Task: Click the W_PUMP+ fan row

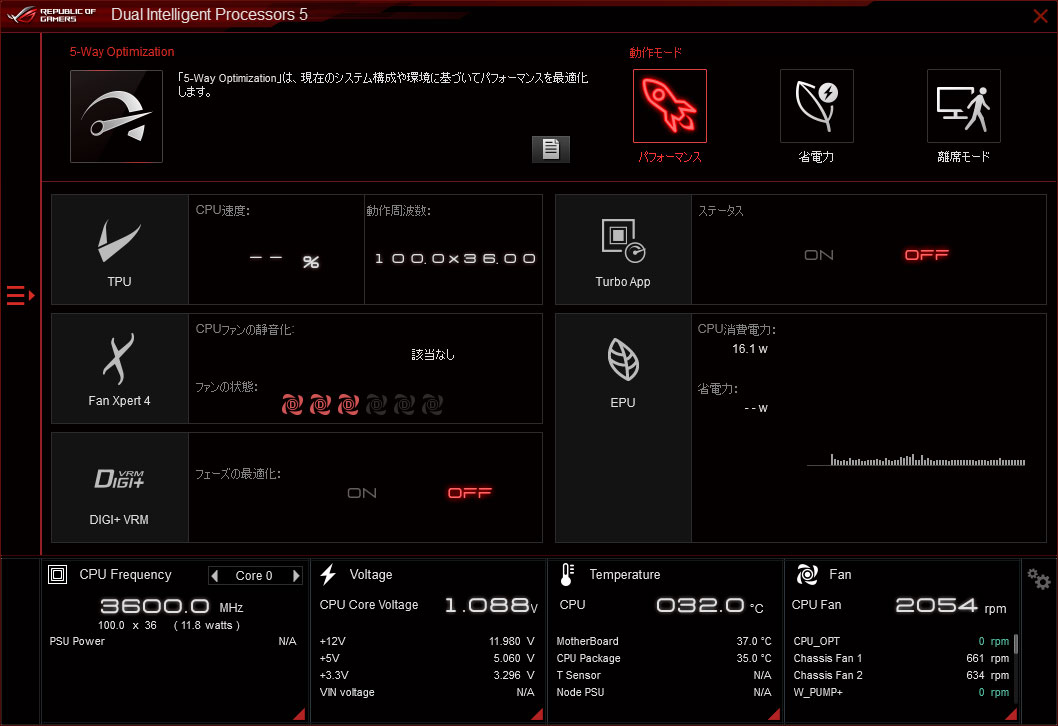Action: click(901, 692)
